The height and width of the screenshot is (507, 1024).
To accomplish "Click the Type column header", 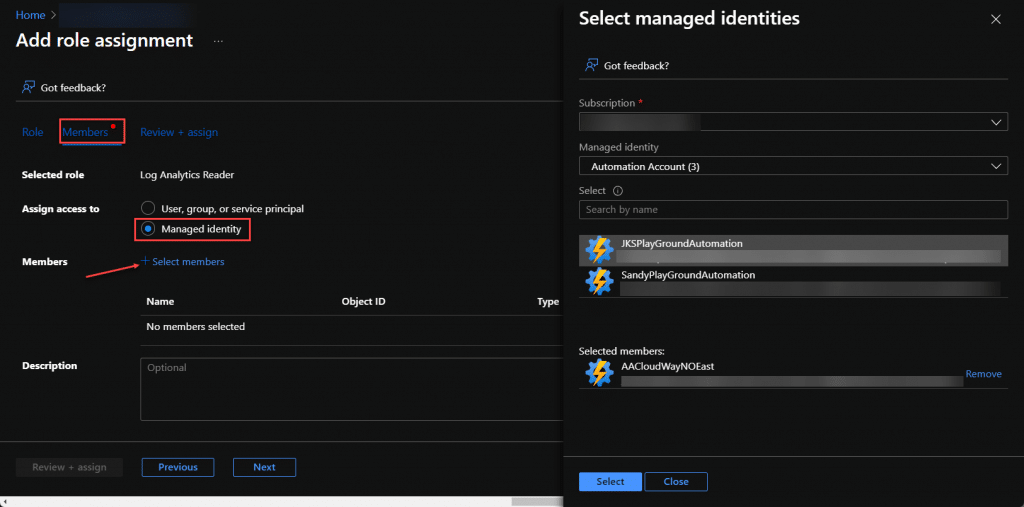I will [x=548, y=302].
